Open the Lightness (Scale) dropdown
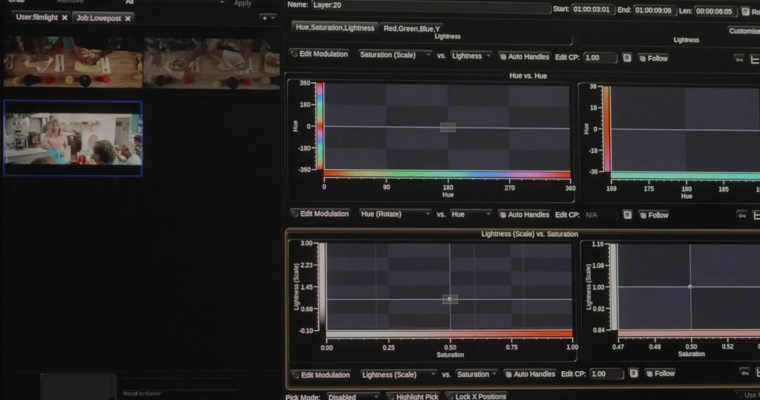This screenshot has height=400, width=760. tap(398, 374)
